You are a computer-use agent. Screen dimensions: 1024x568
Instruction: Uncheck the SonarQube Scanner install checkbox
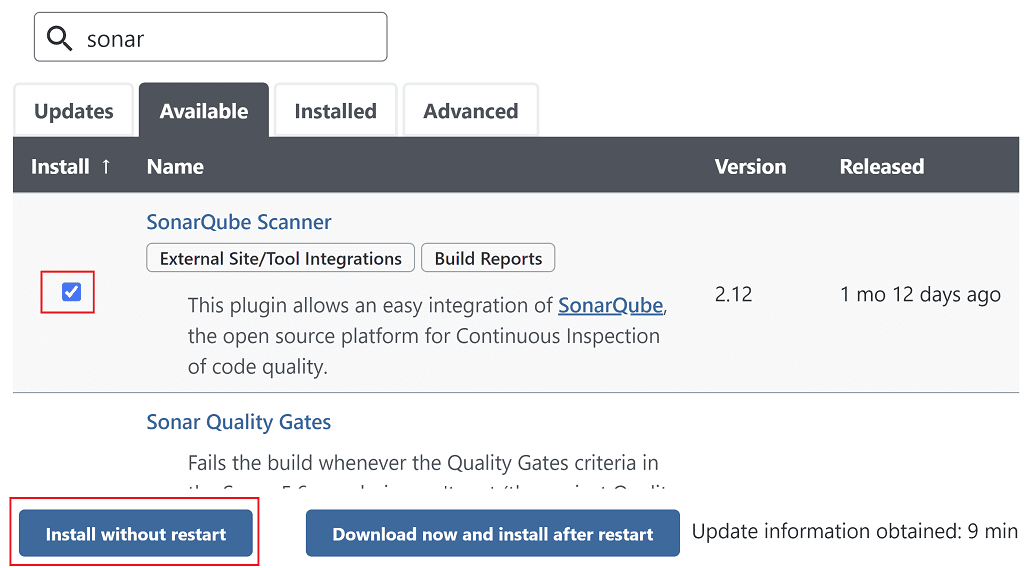[71, 292]
